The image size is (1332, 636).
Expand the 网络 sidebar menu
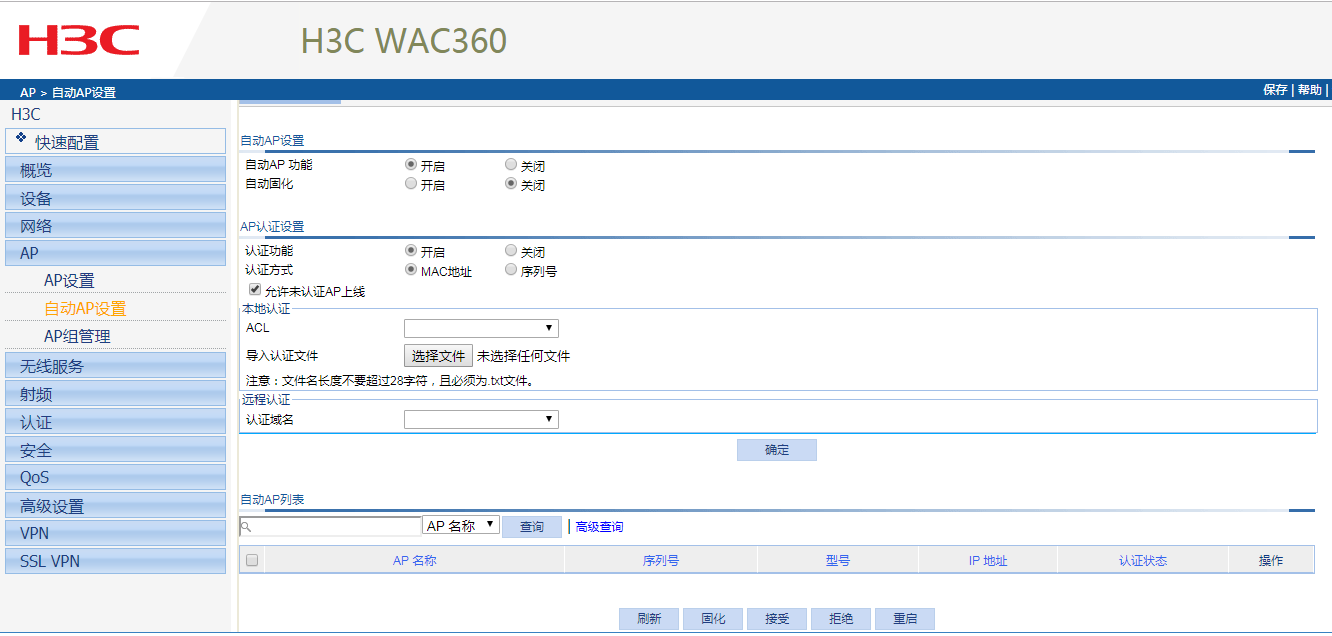(x=116, y=226)
